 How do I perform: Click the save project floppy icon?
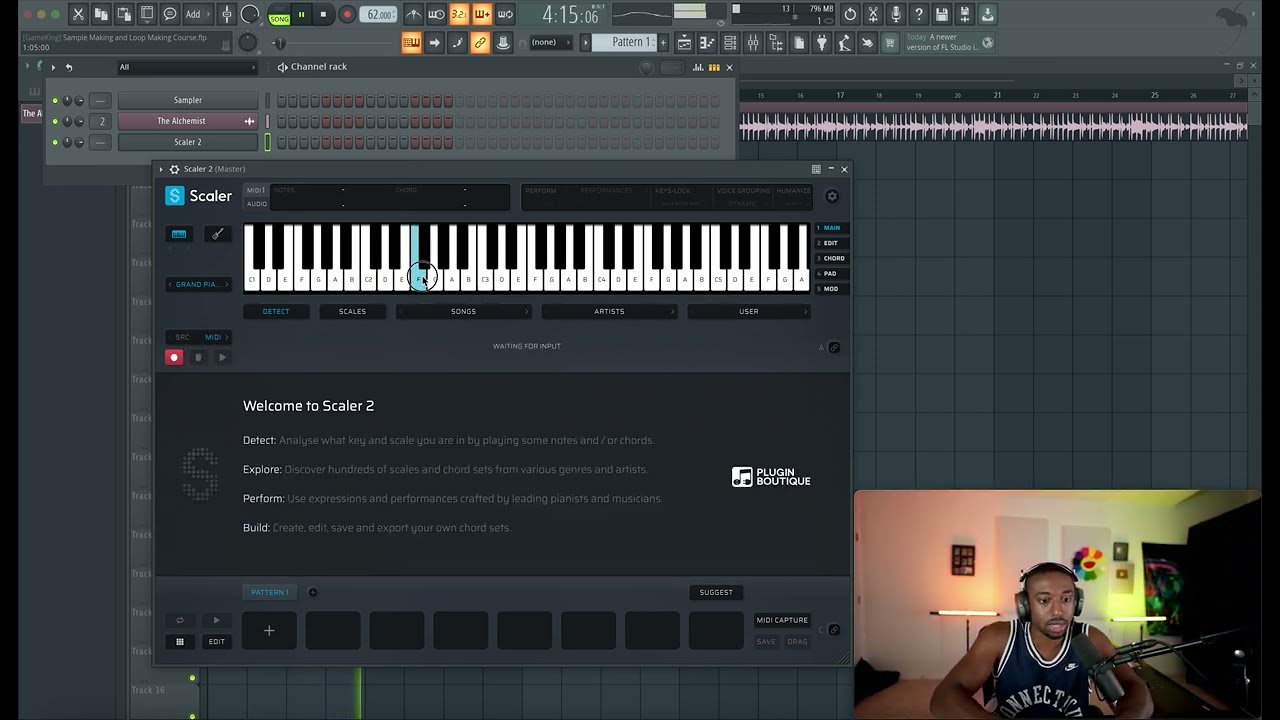point(942,14)
